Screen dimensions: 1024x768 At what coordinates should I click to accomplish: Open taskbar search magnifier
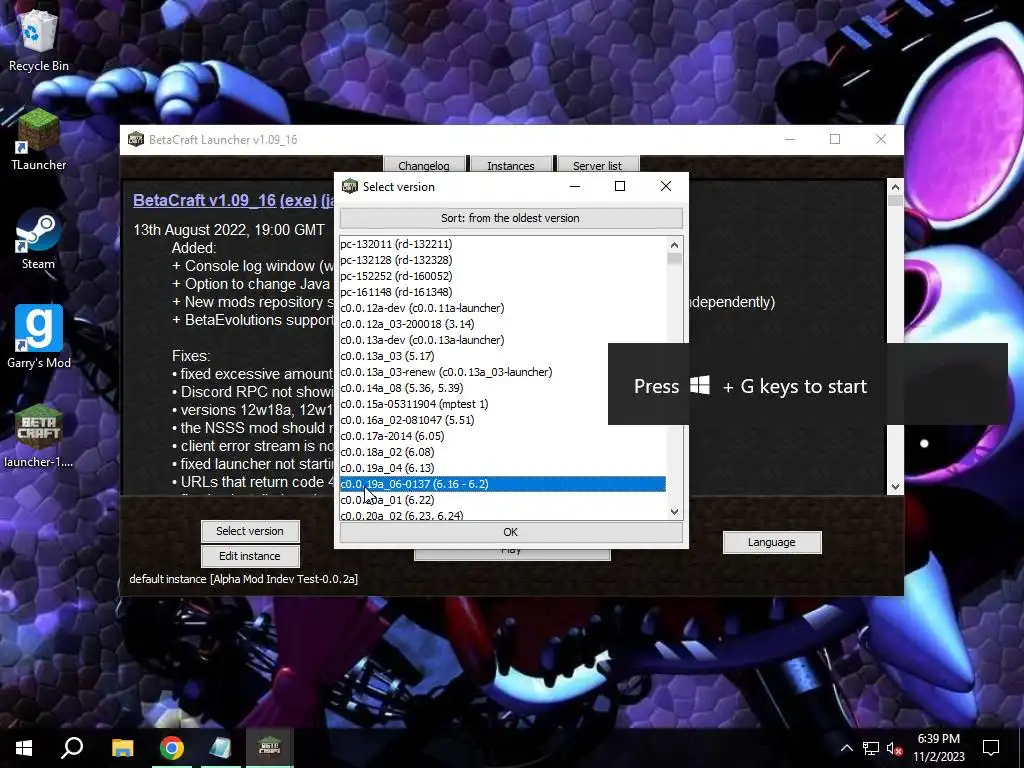pyautogui.click(x=72, y=748)
